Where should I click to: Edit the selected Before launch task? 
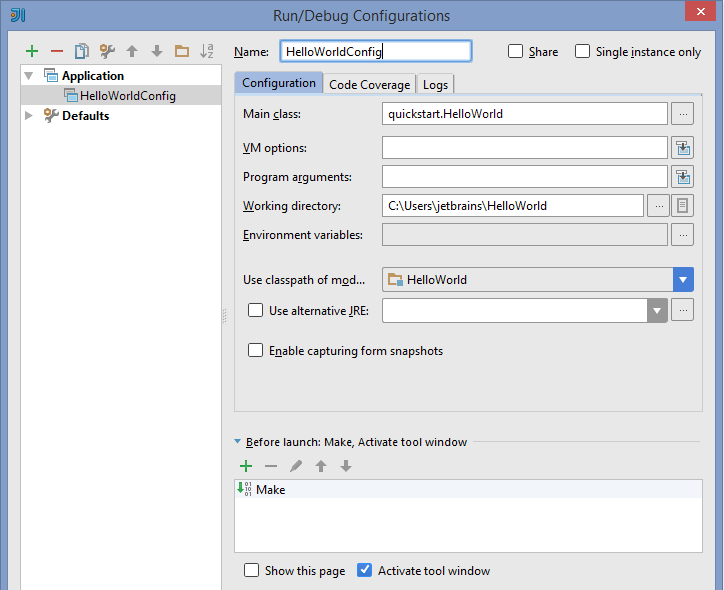pyautogui.click(x=296, y=466)
